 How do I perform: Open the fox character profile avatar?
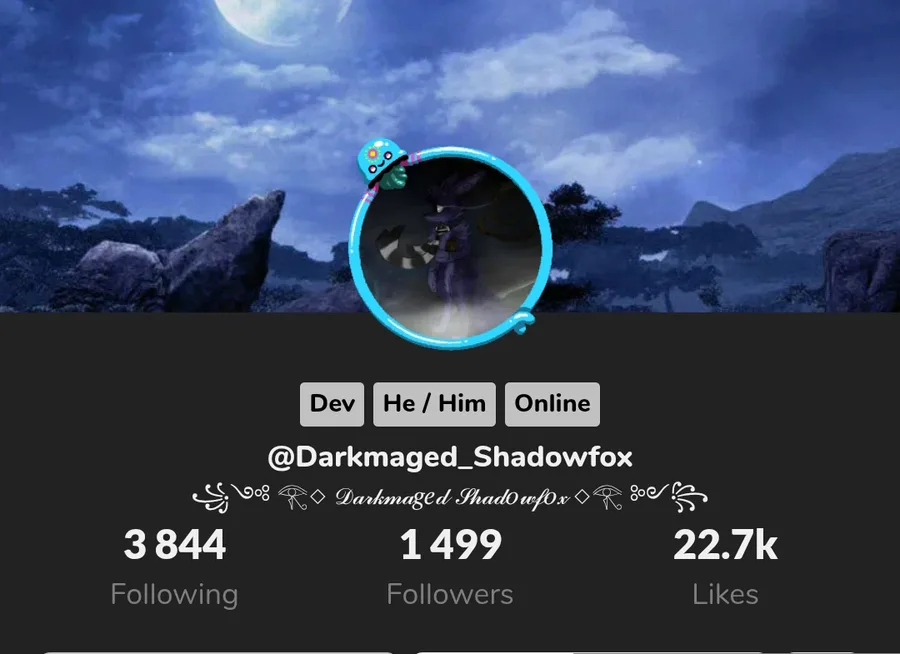451,247
